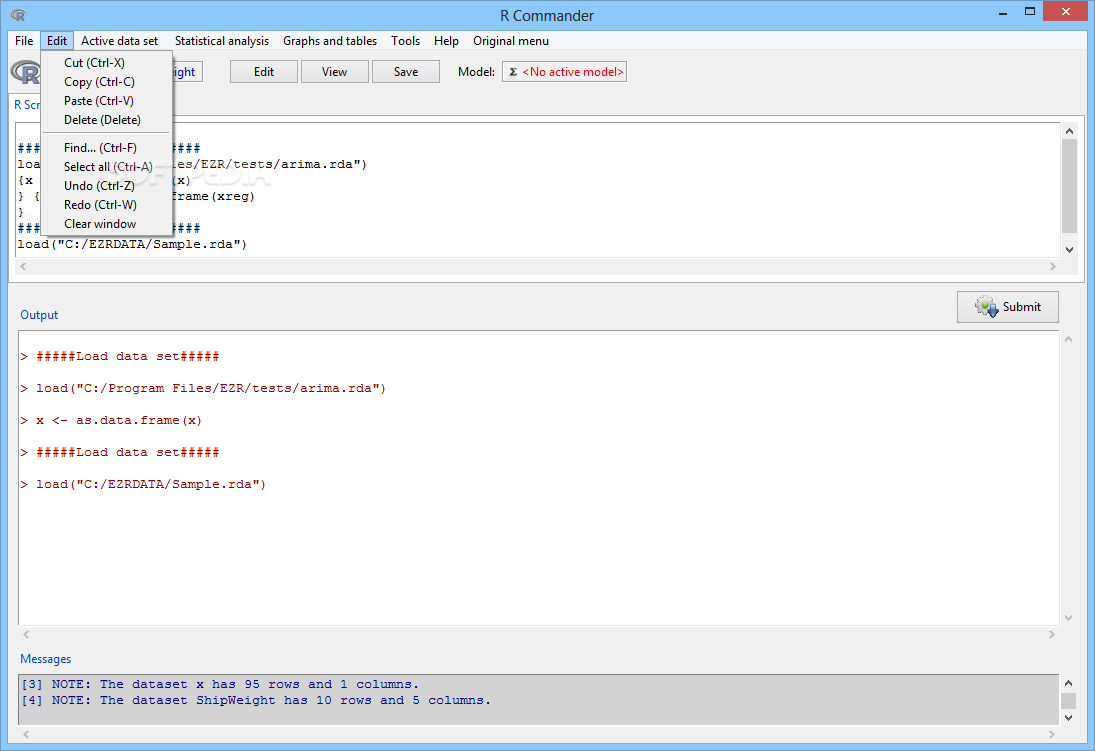Open the File menu
Screen dimensions: 1095x751
coord(24,41)
